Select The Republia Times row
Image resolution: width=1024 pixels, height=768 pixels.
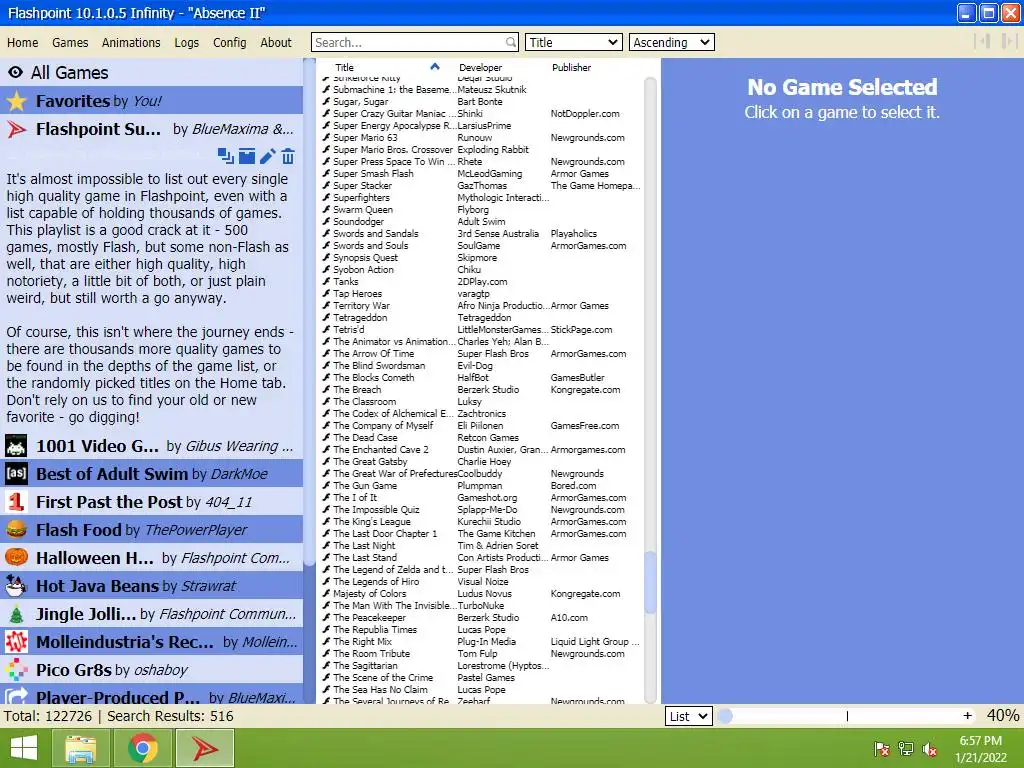click(x=482, y=630)
